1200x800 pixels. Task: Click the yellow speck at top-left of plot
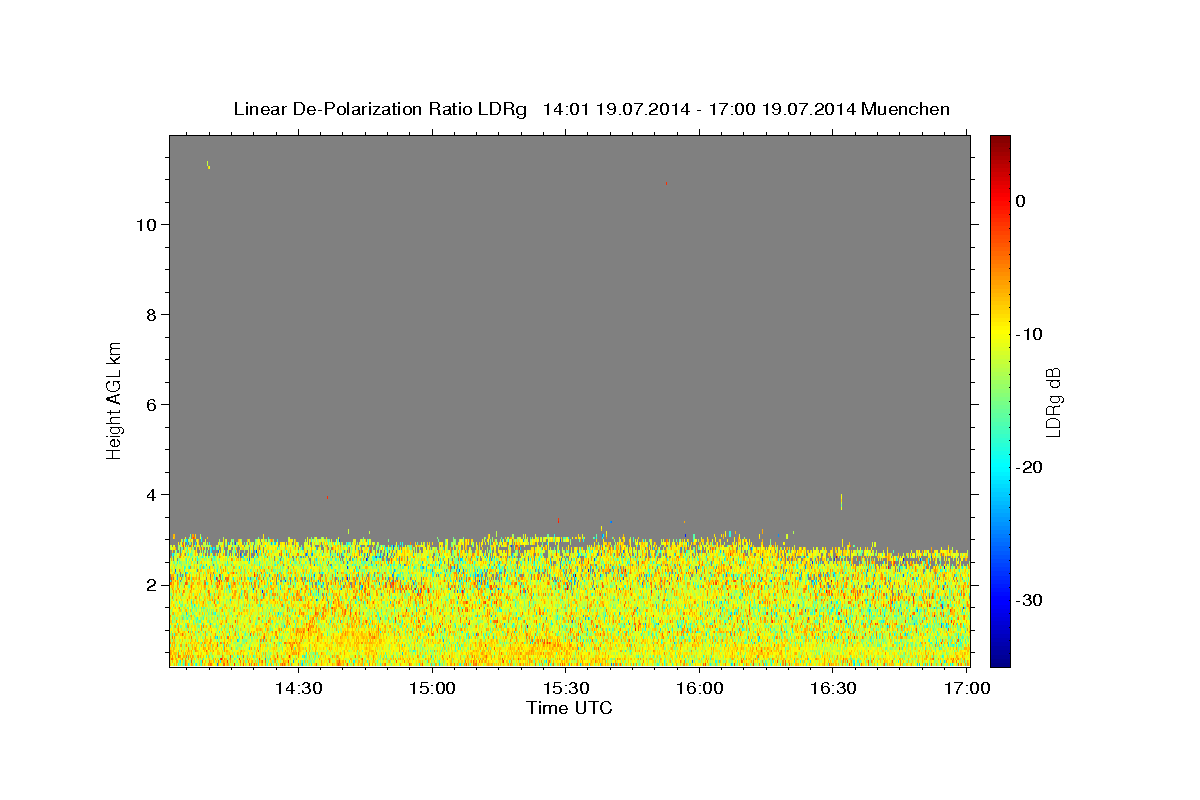(x=208, y=165)
